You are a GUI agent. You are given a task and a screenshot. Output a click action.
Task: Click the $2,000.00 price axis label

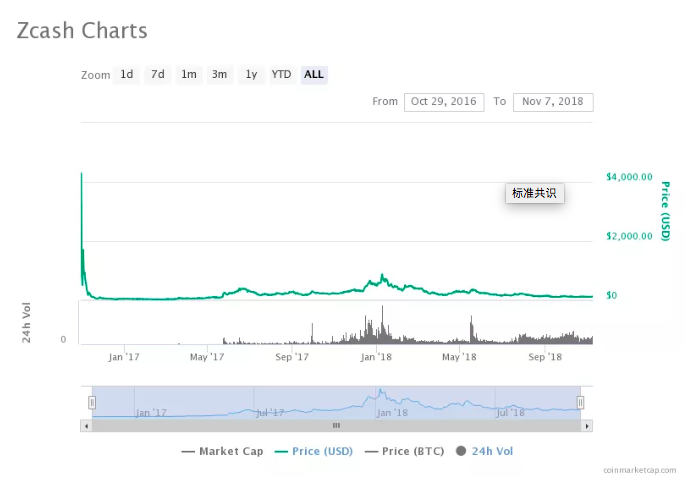[x=629, y=236]
